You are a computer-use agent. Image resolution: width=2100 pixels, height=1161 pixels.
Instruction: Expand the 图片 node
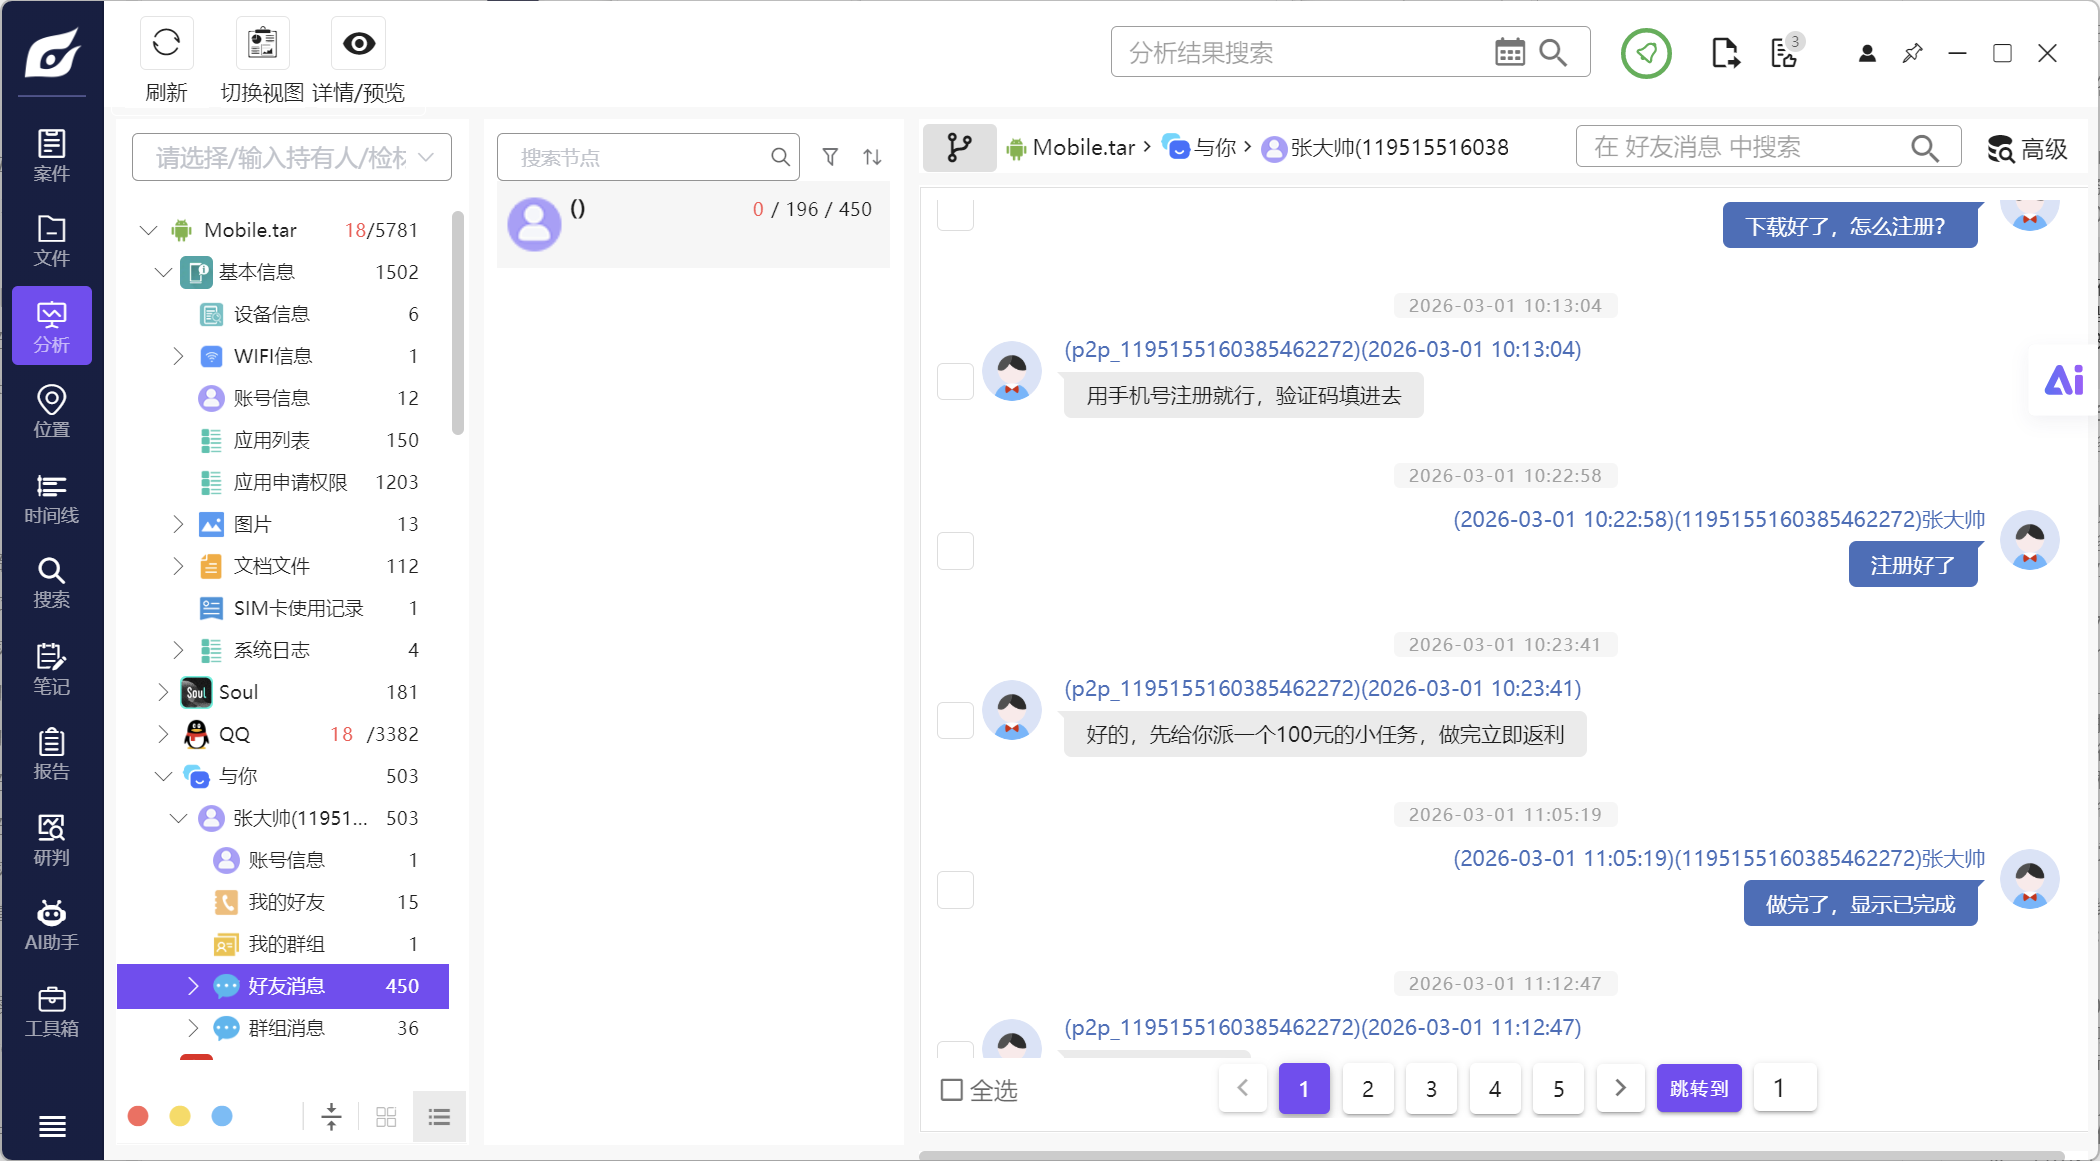pos(178,524)
